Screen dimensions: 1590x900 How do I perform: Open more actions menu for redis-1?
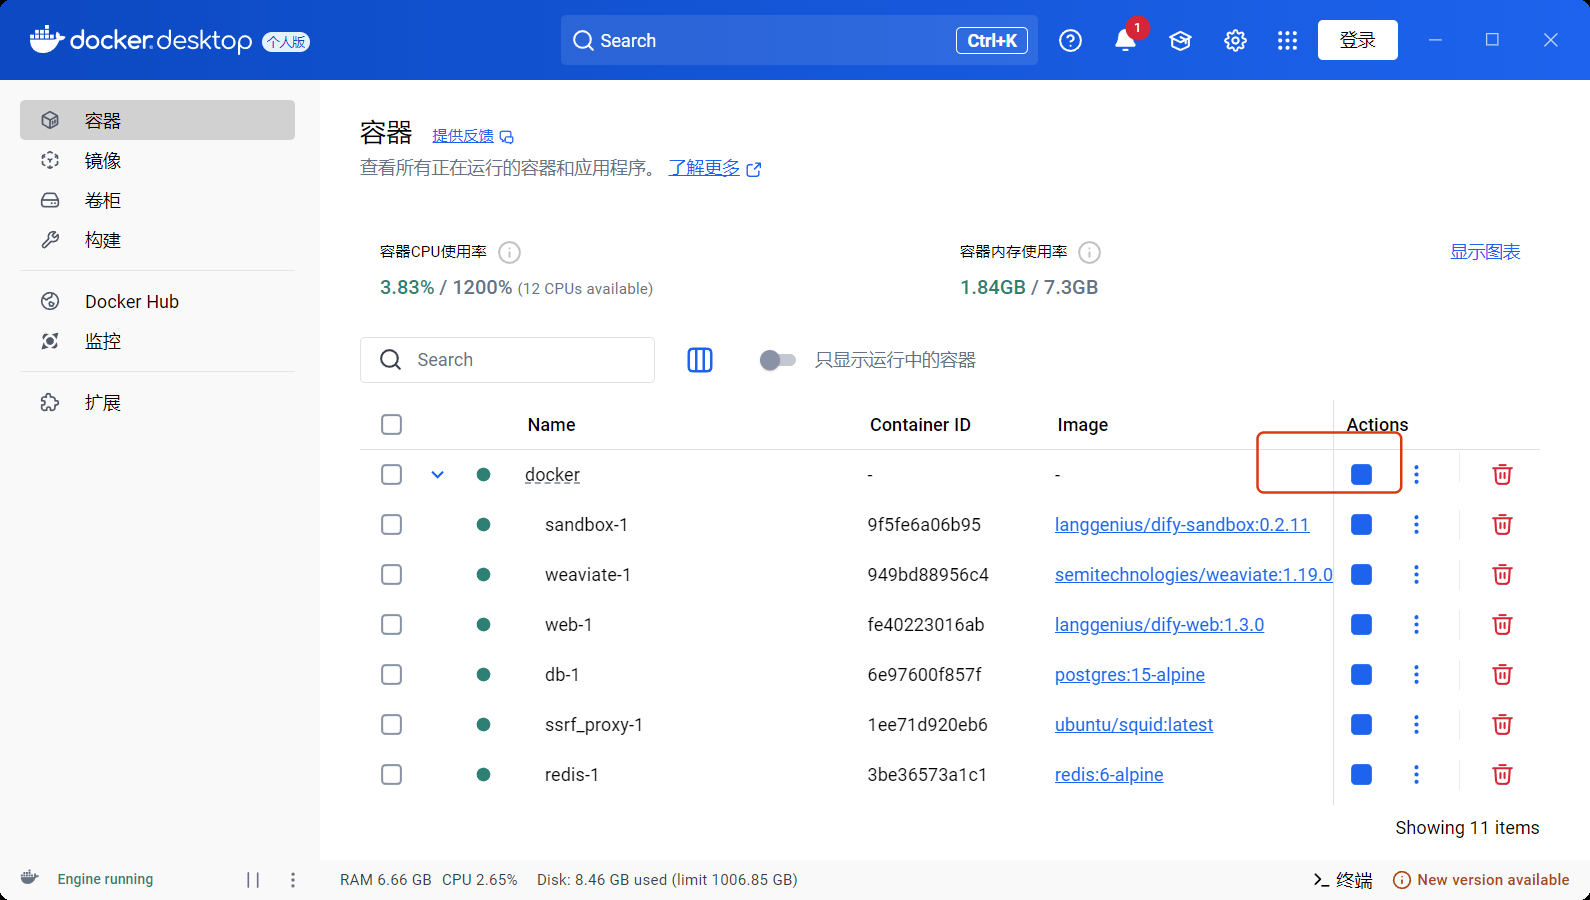[x=1416, y=775]
